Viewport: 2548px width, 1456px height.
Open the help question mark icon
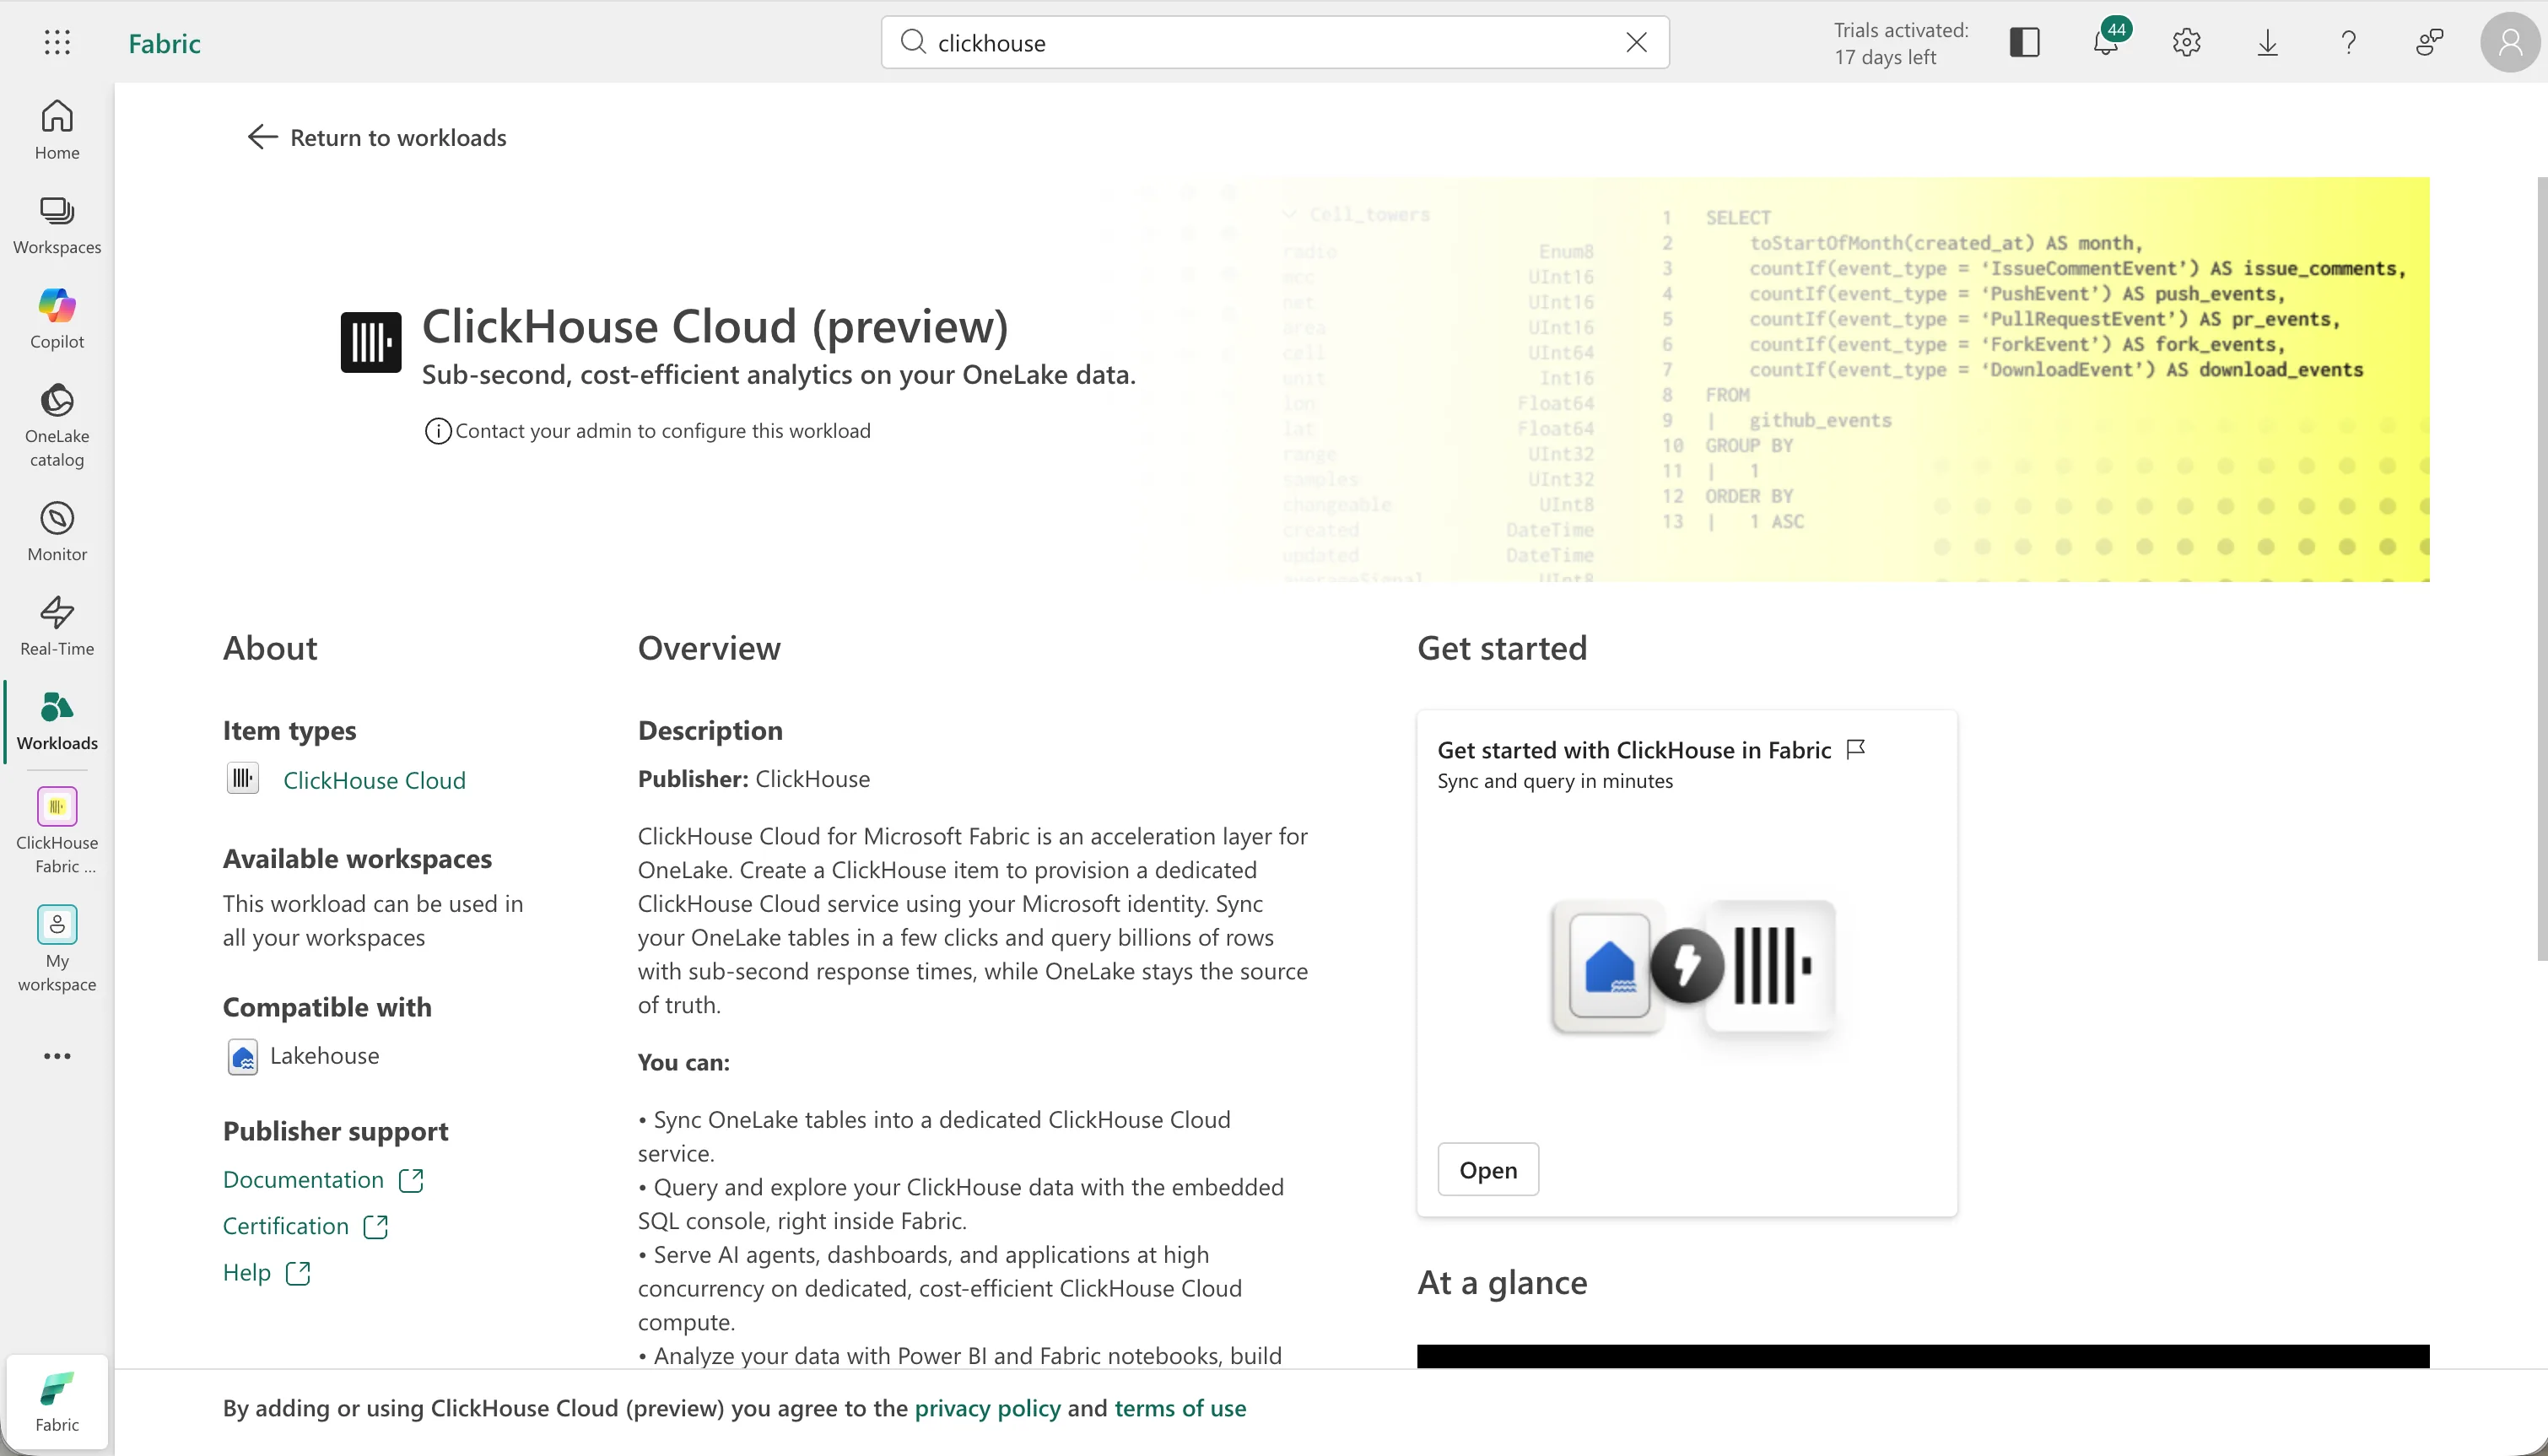2349,42
